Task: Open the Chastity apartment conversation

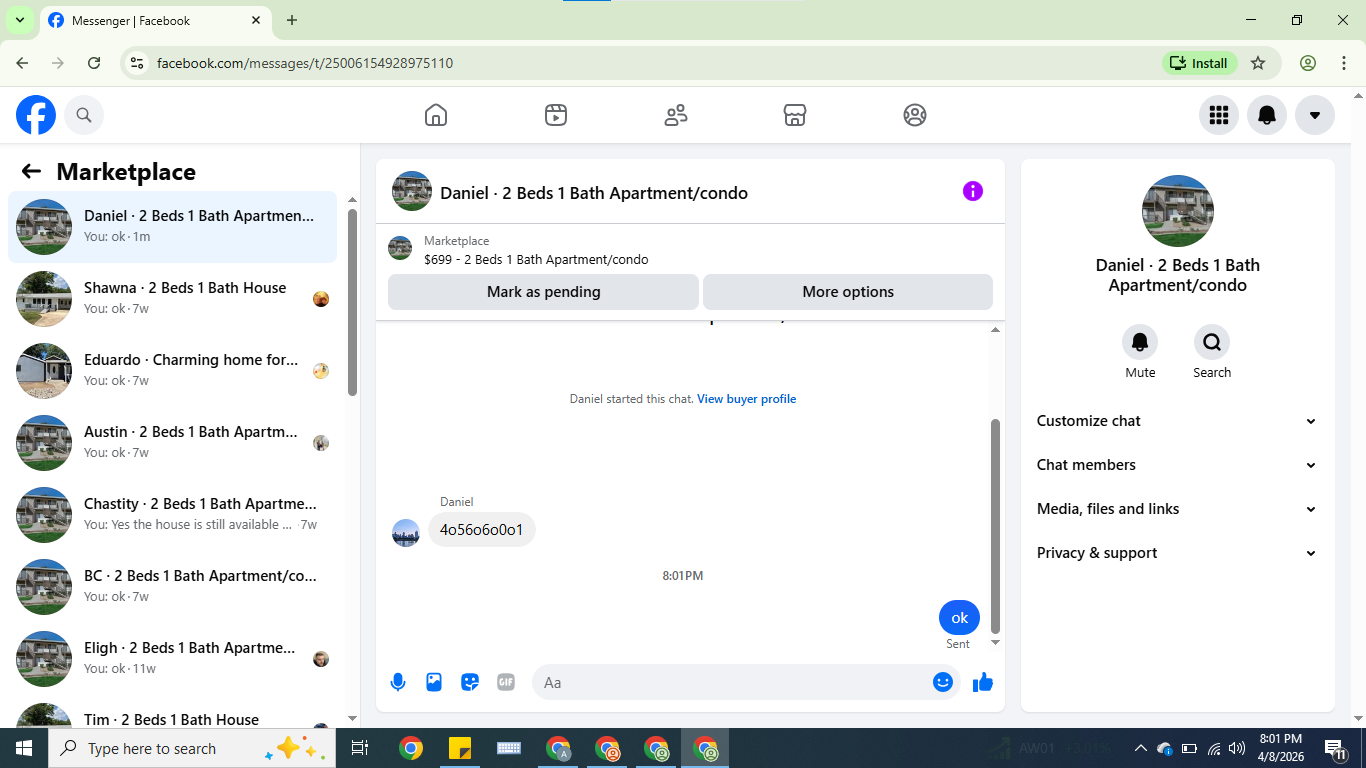Action: tap(173, 515)
